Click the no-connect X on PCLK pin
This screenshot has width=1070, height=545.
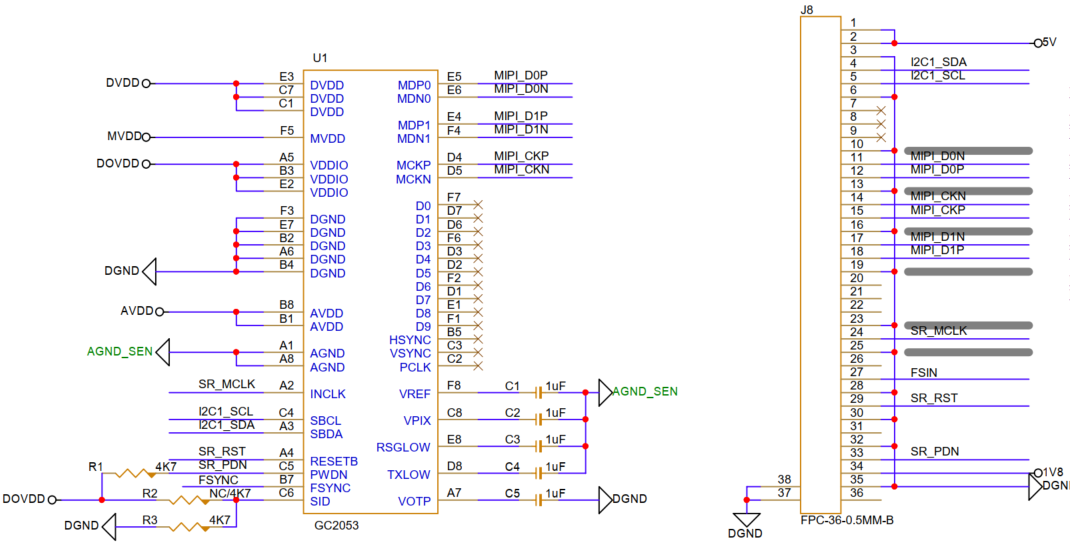point(477,367)
